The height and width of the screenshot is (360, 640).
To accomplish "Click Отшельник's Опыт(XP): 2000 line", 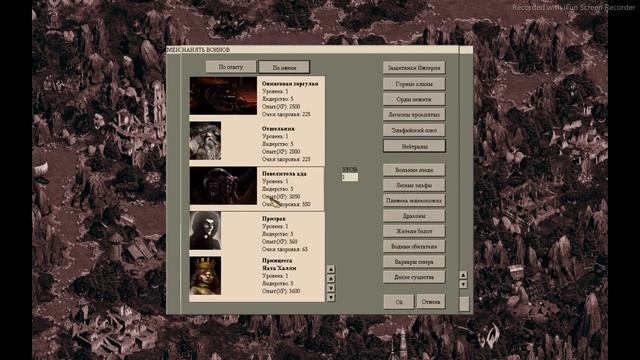I will pos(281,151).
